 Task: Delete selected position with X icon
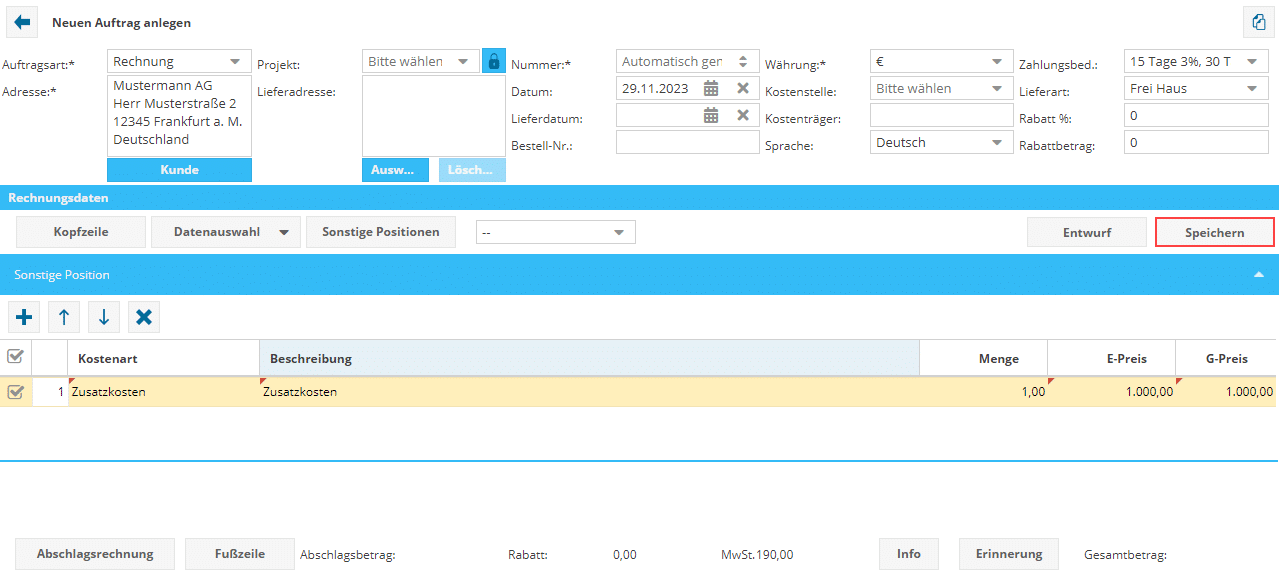pos(144,318)
